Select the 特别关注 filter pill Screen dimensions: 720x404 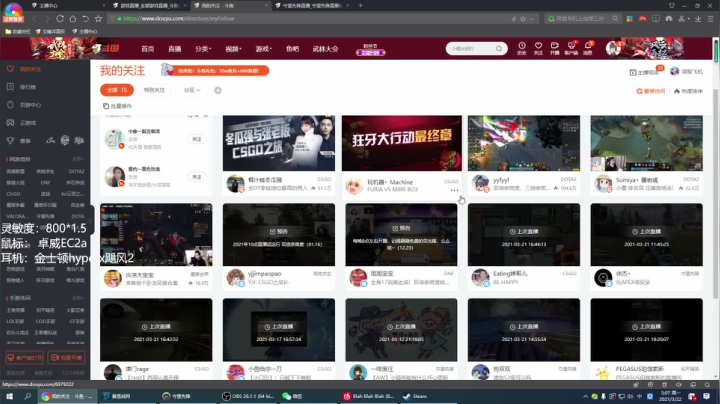154,90
